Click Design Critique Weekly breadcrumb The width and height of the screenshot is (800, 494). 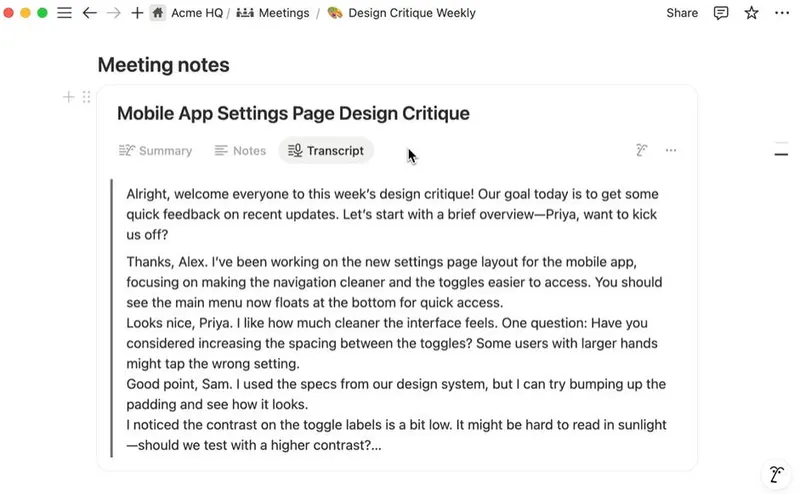[402, 13]
